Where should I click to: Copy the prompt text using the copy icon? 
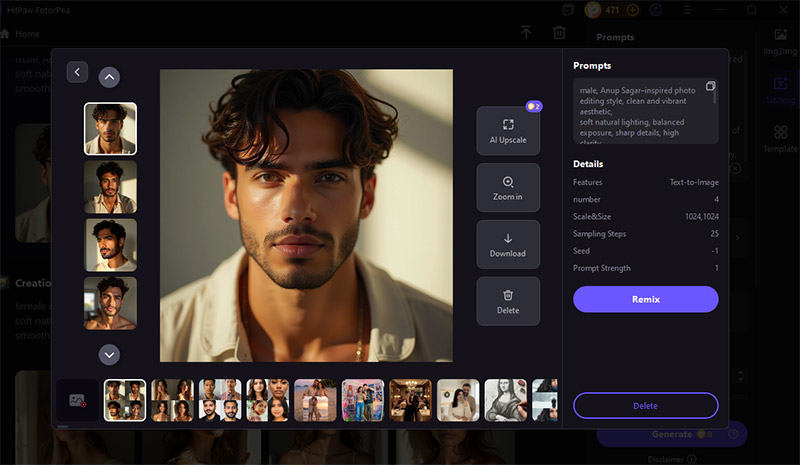(x=710, y=87)
